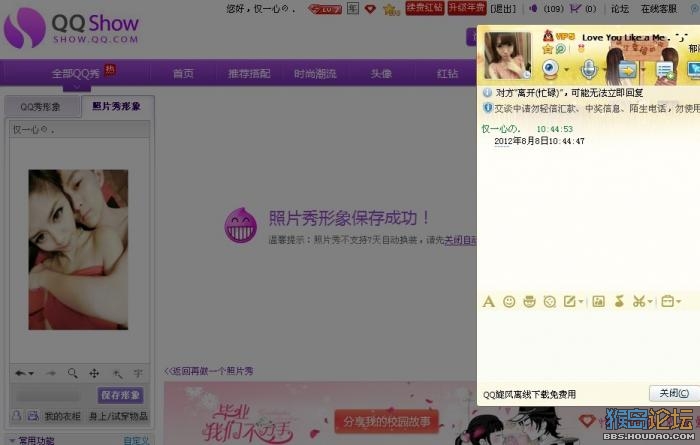Viewport: 700px width, 445px height.
Task: Click the scissors screenshot icon
Action: tap(639, 302)
